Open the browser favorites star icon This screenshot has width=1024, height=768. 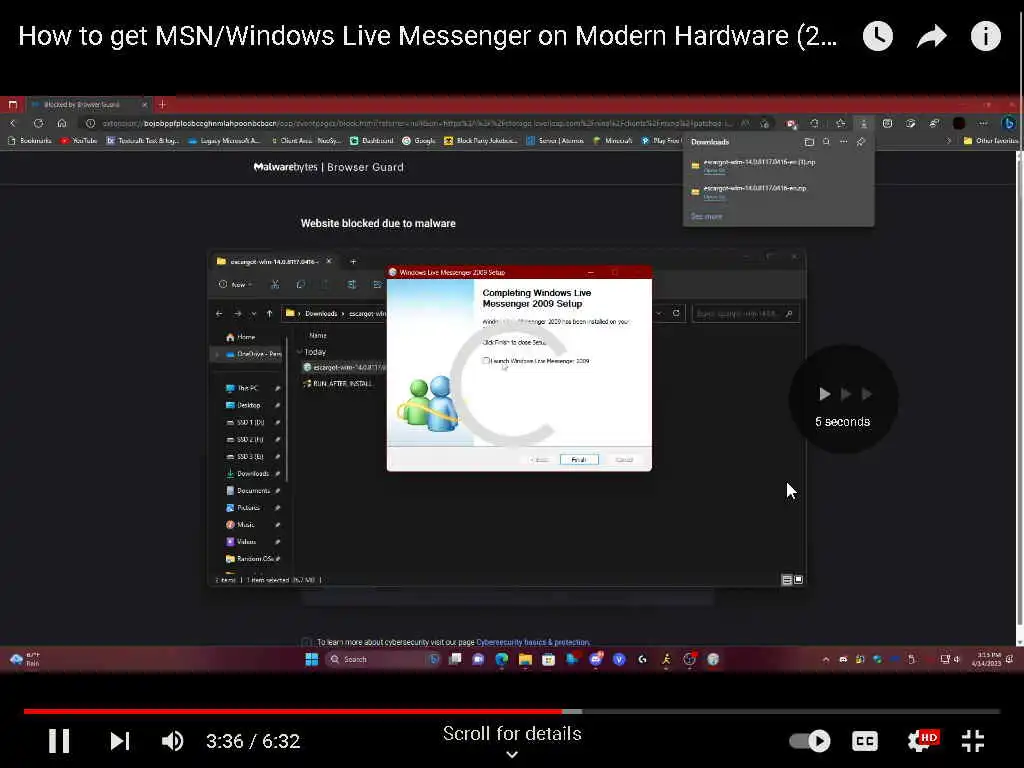[840, 123]
